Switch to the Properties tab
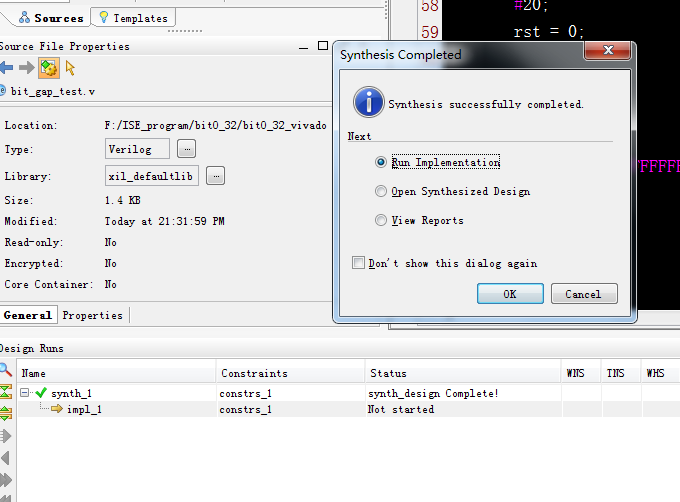The image size is (680, 502). click(92, 316)
